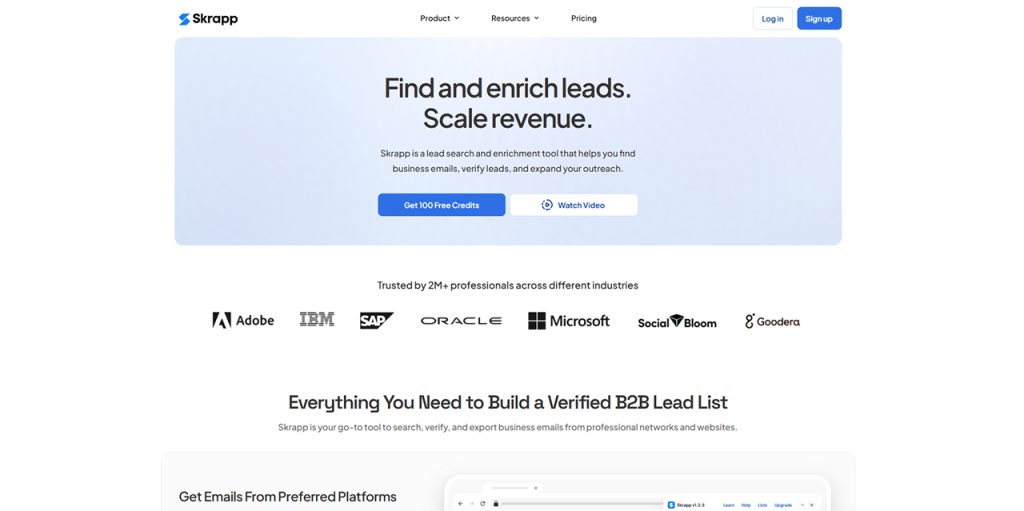This screenshot has width=1024, height=511.
Task: Click the Log in button
Action: point(772,18)
